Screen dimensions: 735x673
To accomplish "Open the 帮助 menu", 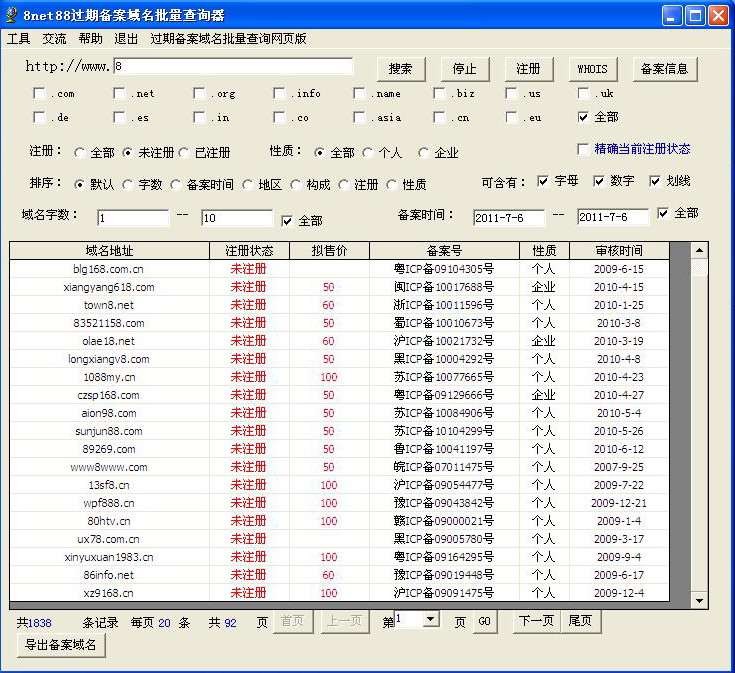I will (90, 39).
